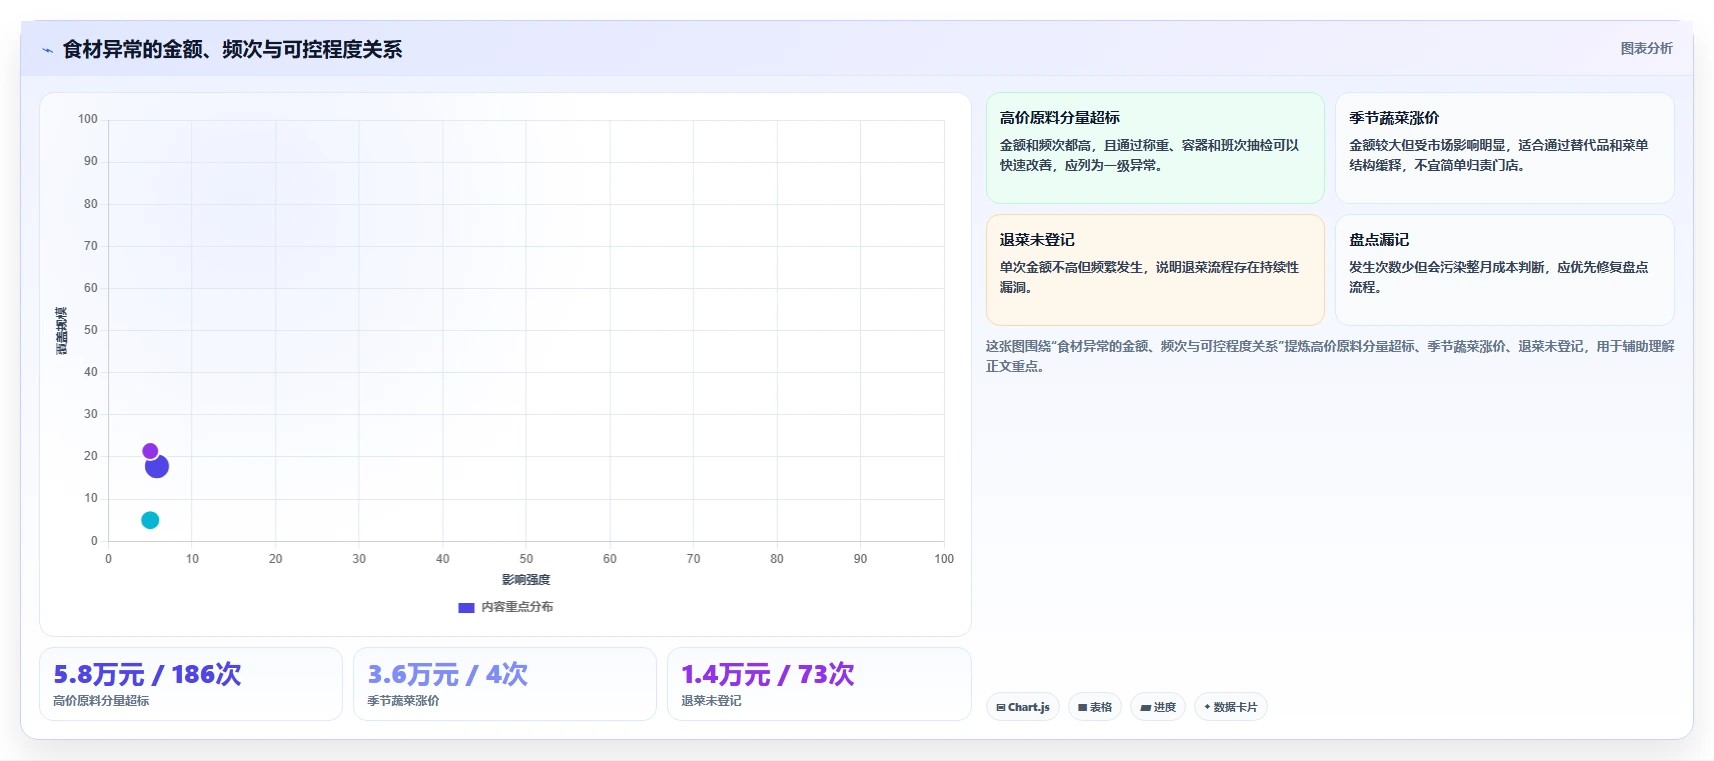
Task: Click the Chart.js tag chip
Action: click(x=1023, y=707)
